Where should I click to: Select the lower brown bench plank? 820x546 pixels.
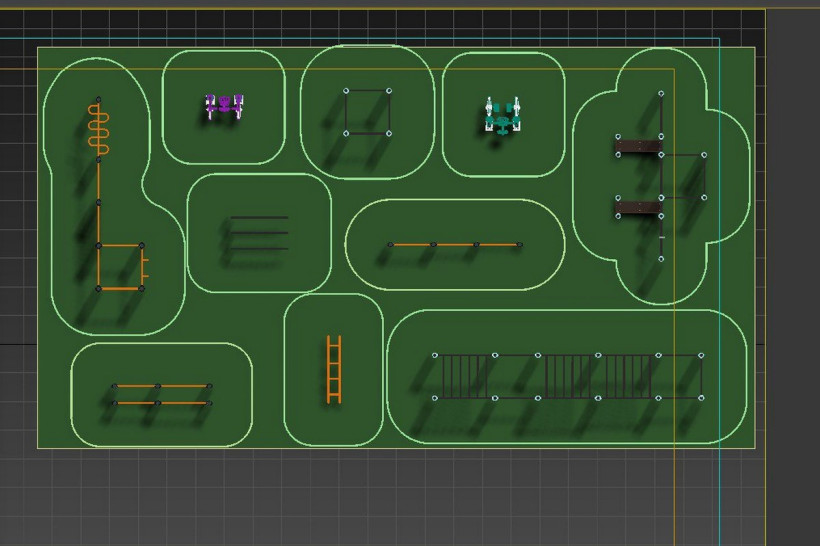638,207
